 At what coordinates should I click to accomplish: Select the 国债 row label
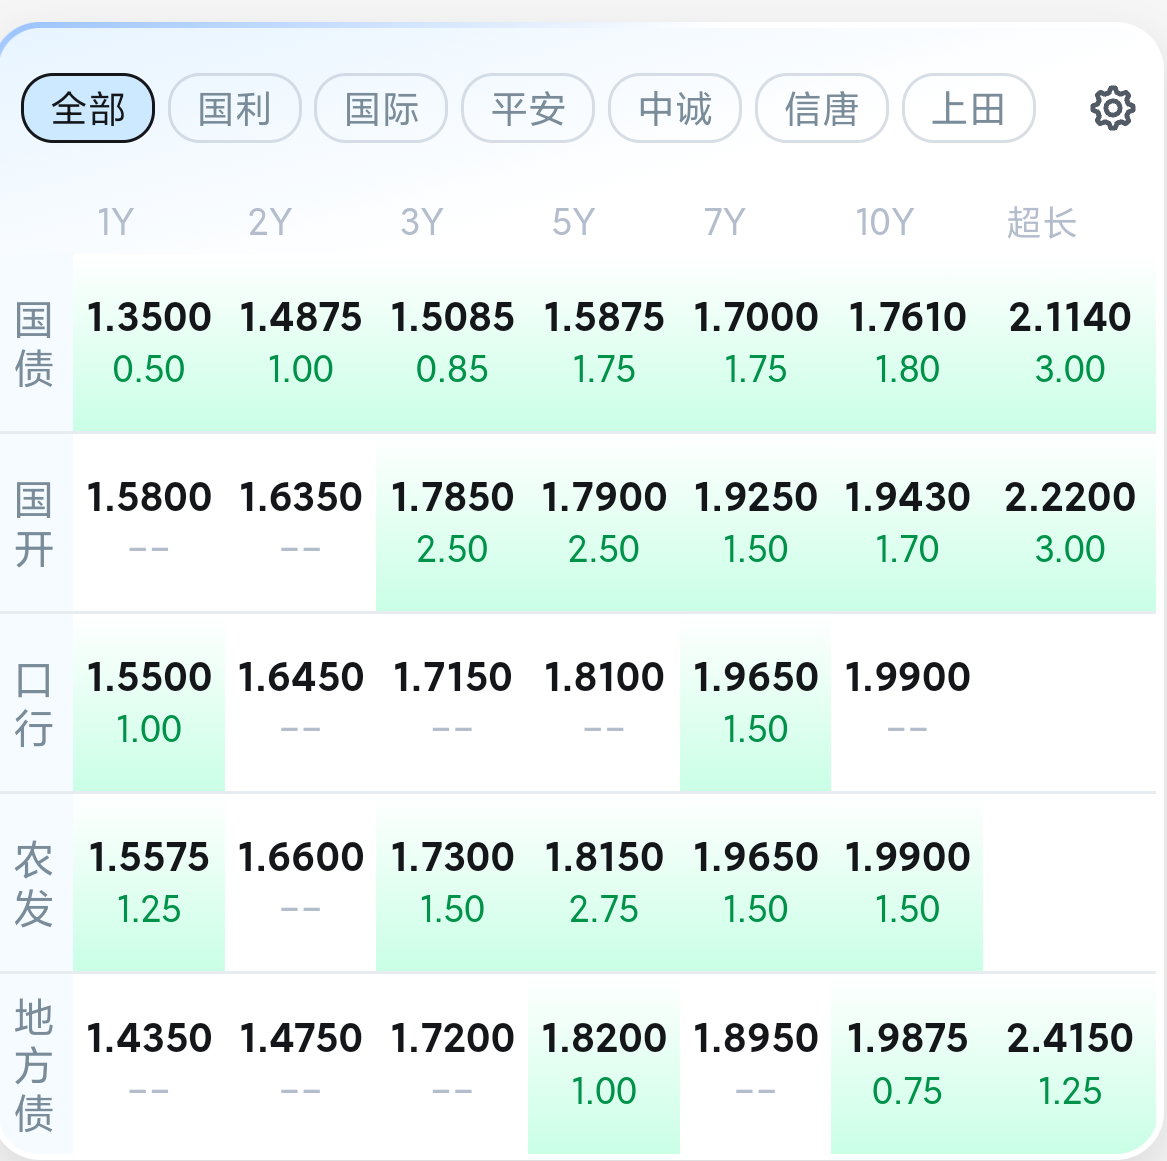pos(34,344)
